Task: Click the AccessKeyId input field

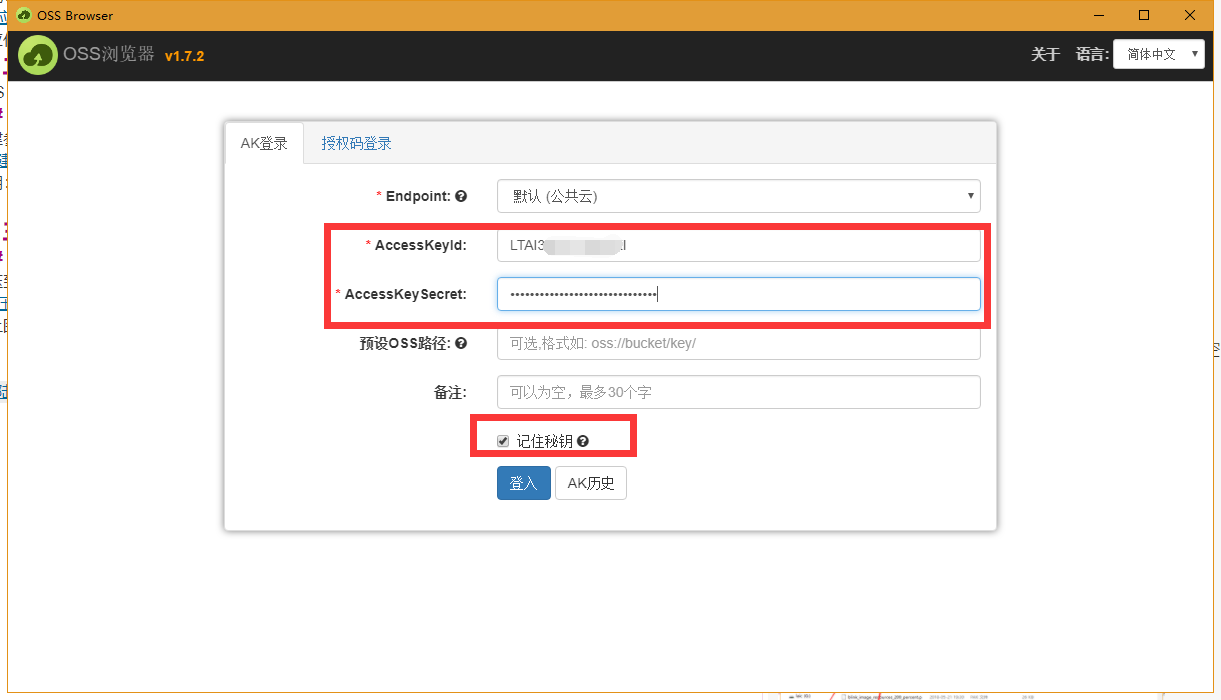Action: click(738, 245)
